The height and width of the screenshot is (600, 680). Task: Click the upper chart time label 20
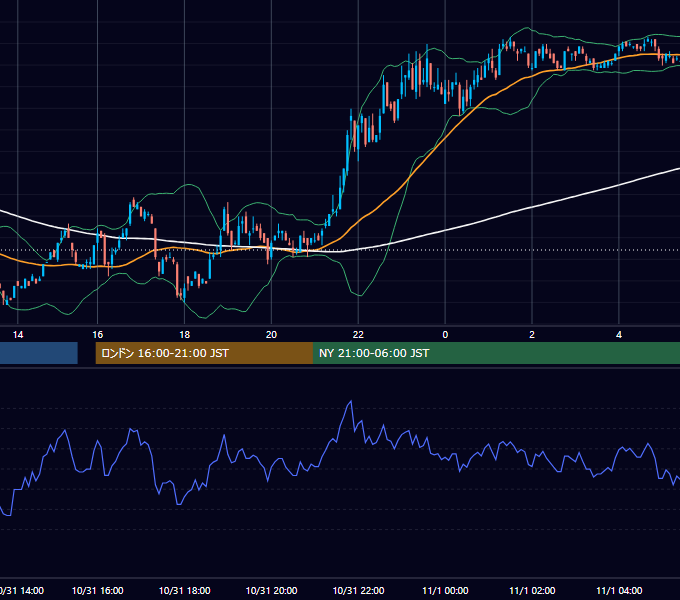(271, 335)
